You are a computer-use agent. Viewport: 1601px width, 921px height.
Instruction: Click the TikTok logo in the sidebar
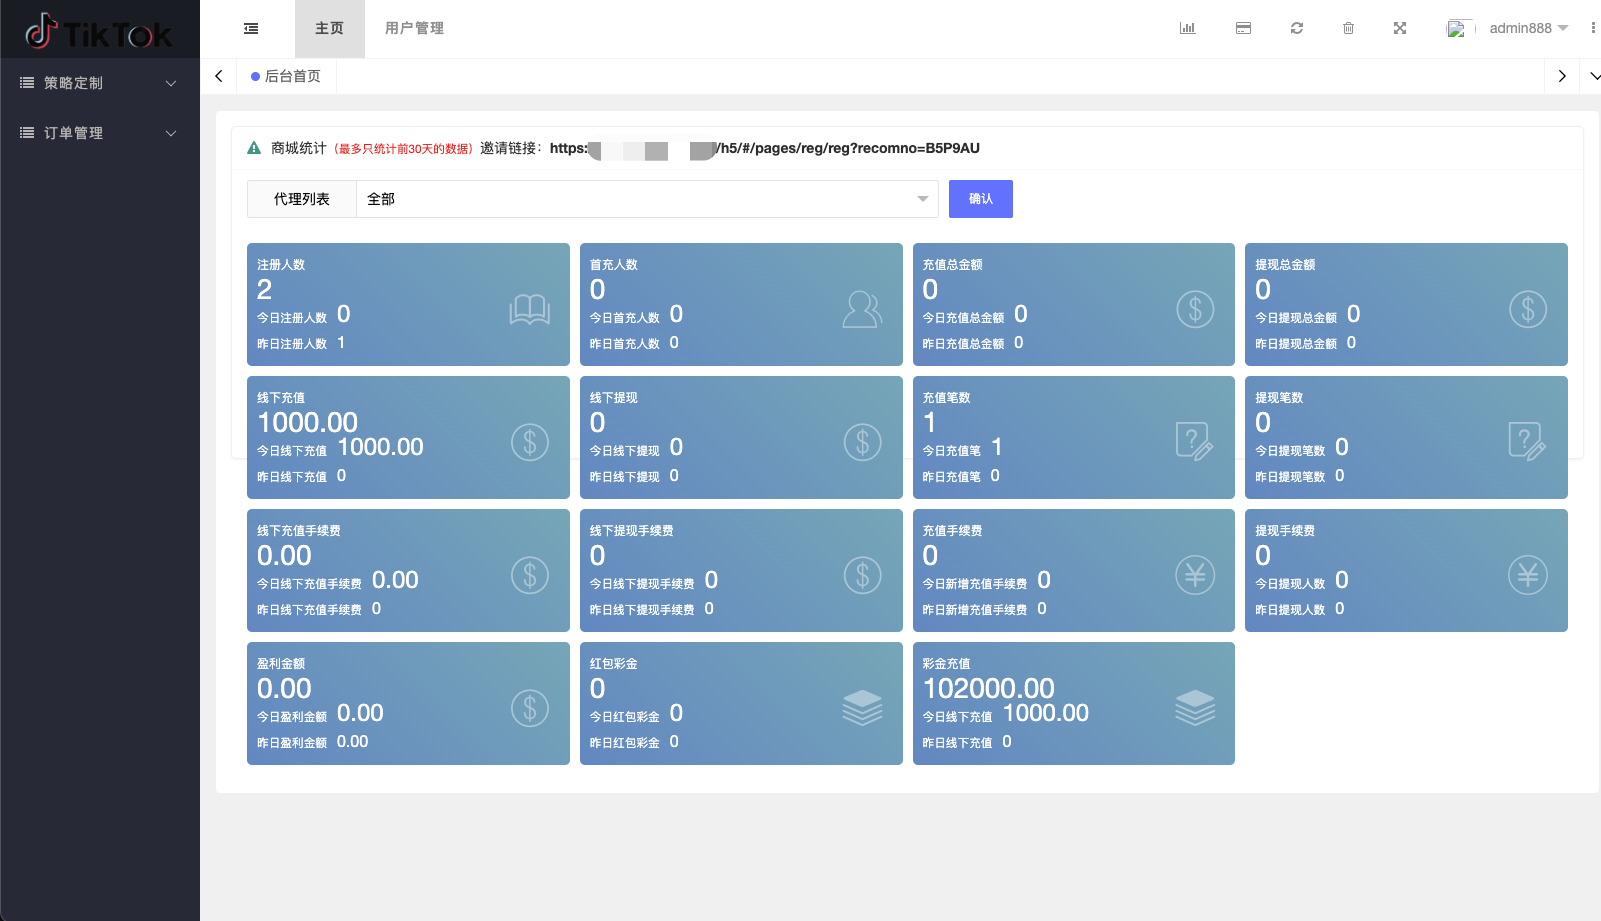point(99,33)
